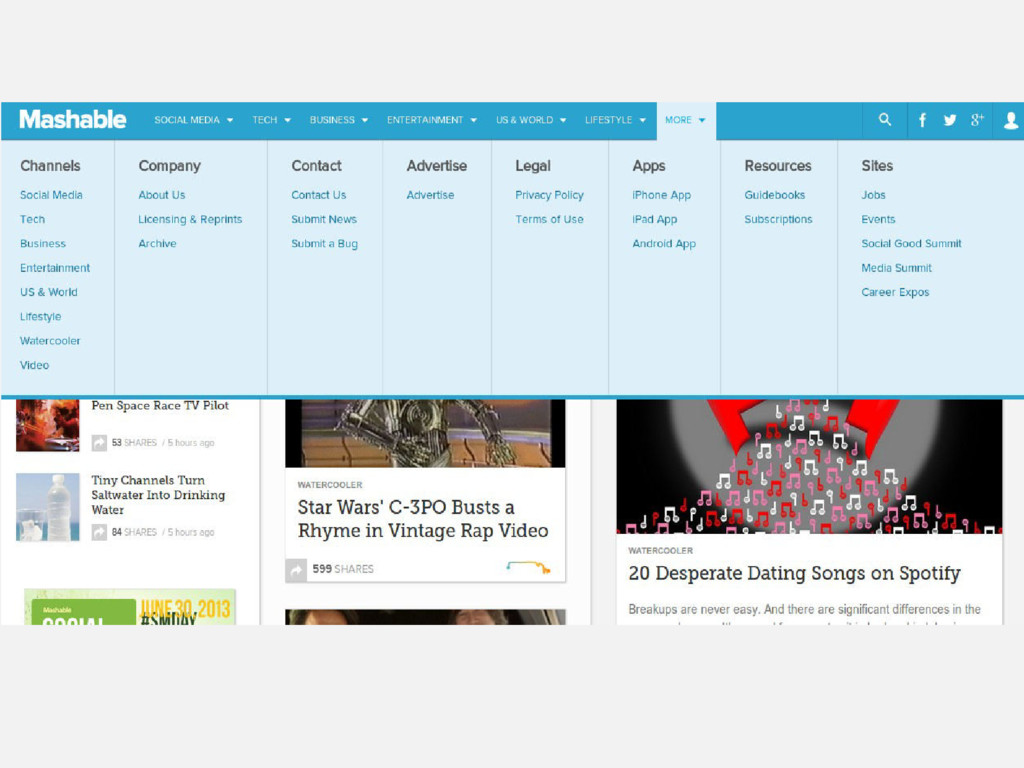Select Social Media under Channels
This screenshot has width=1024, height=768.
point(51,195)
